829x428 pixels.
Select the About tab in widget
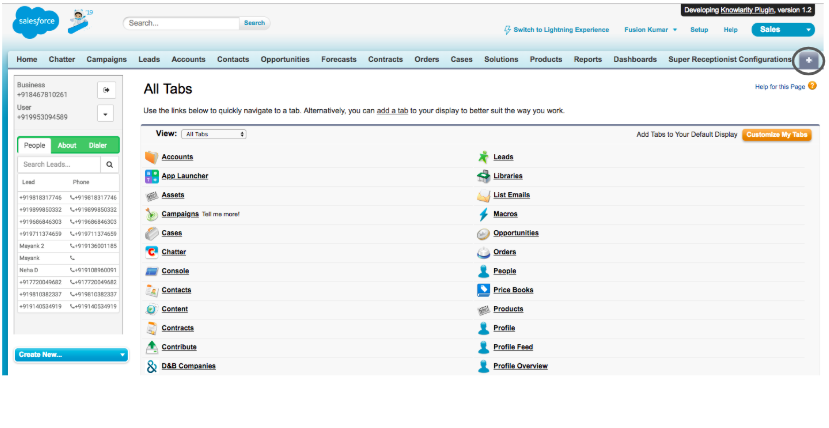tap(67, 145)
